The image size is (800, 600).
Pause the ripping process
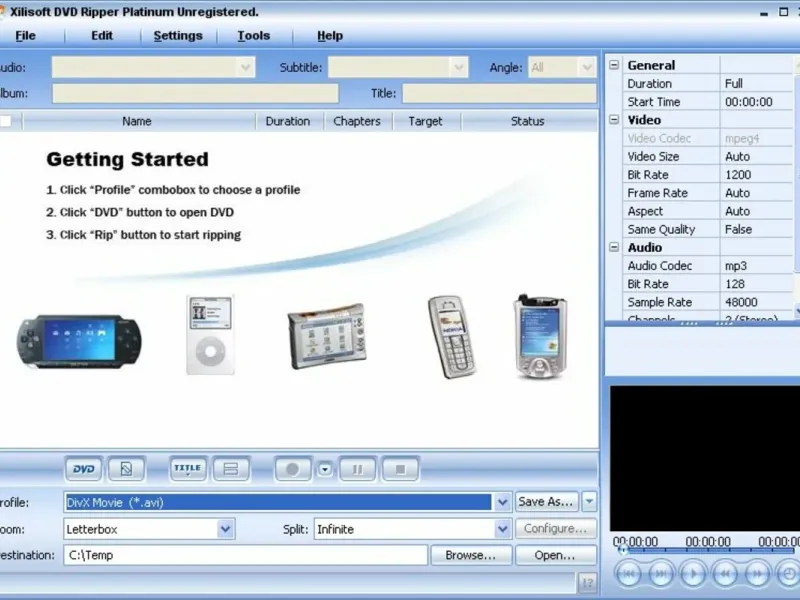(358, 469)
